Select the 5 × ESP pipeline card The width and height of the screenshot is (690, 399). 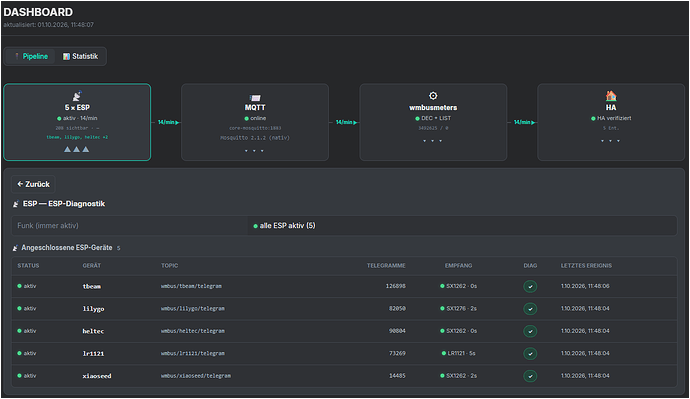tap(77, 122)
